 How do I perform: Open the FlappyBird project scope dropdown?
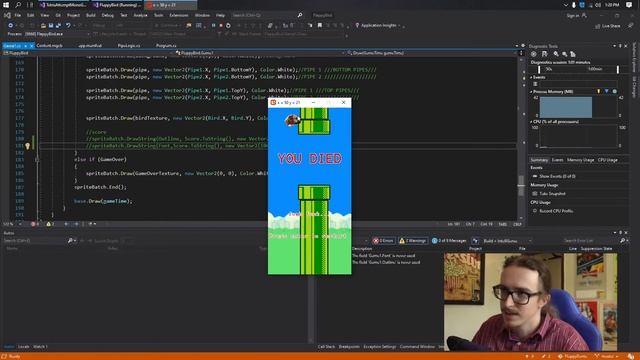click(88, 53)
